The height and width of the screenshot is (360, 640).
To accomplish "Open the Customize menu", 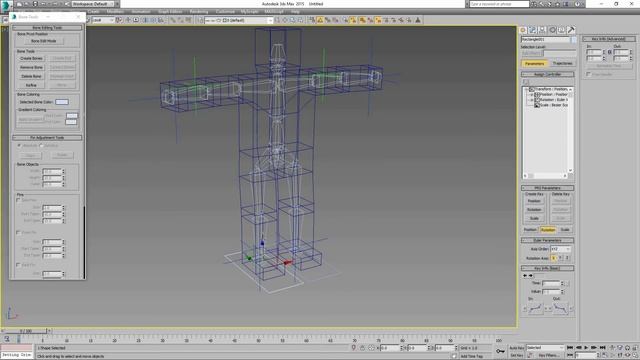I will coord(225,12).
